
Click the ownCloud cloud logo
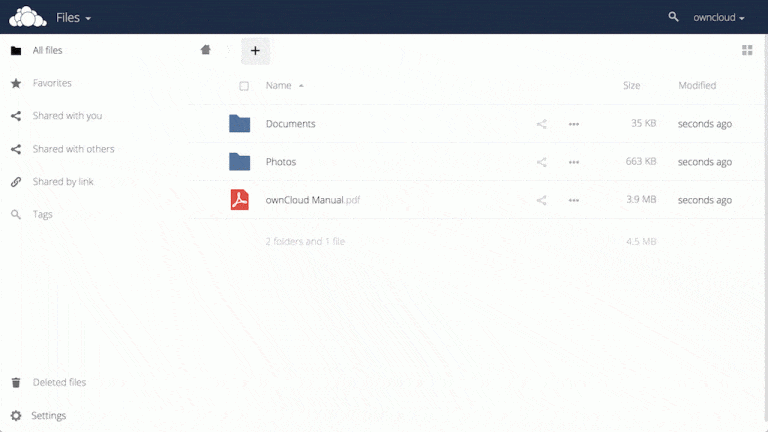coord(28,17)
